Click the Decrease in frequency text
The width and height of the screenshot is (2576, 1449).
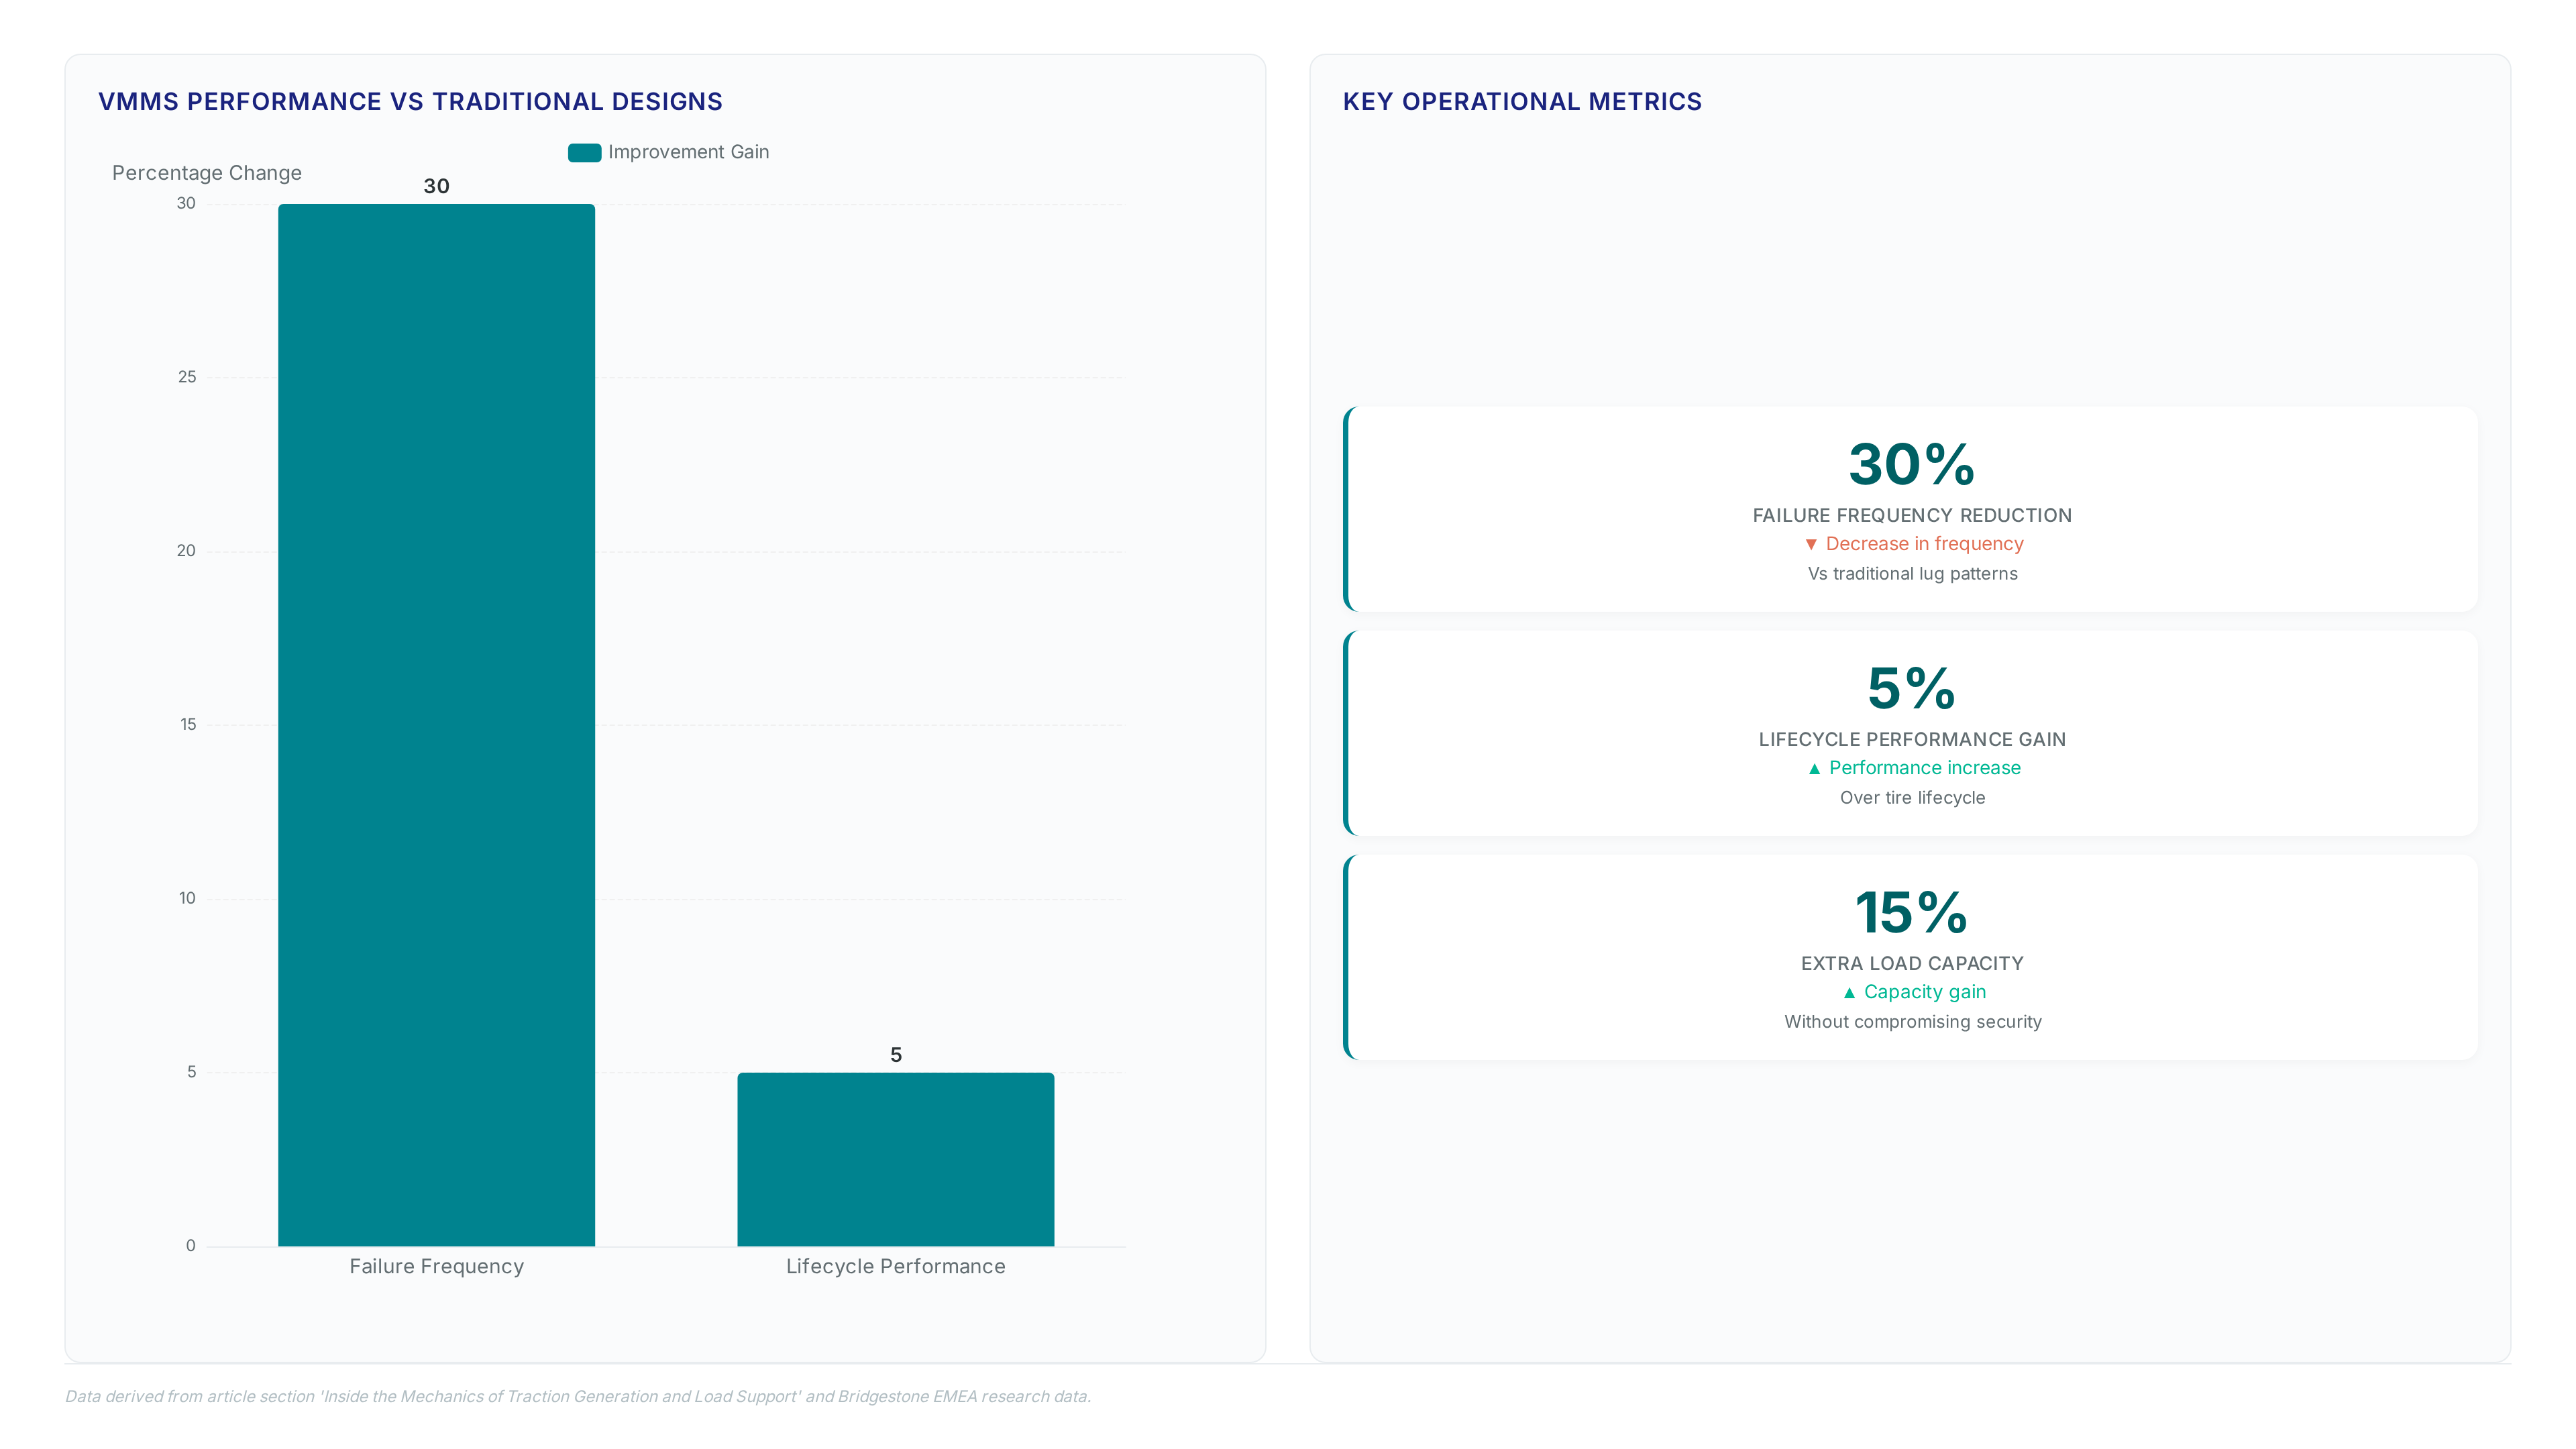(x=1924, y=544)
